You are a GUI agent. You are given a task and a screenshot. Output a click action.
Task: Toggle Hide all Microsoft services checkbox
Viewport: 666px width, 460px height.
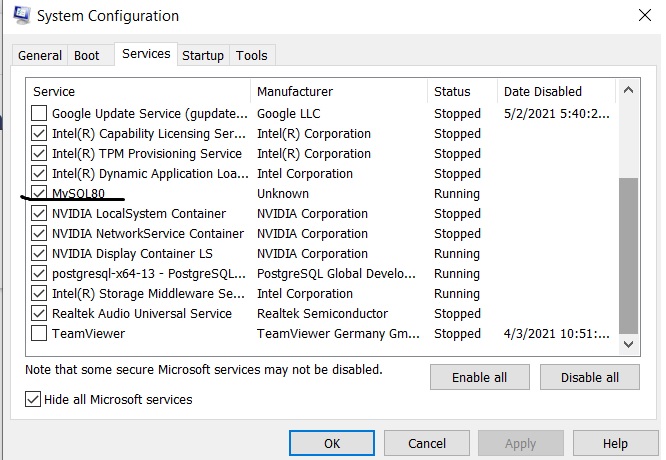(33, 399)
